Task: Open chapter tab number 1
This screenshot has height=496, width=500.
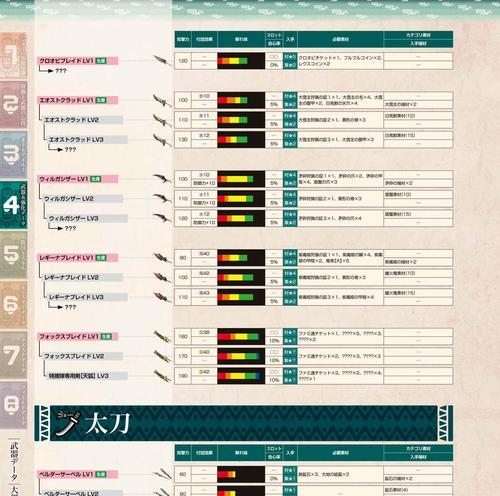Action: [13, 55]
